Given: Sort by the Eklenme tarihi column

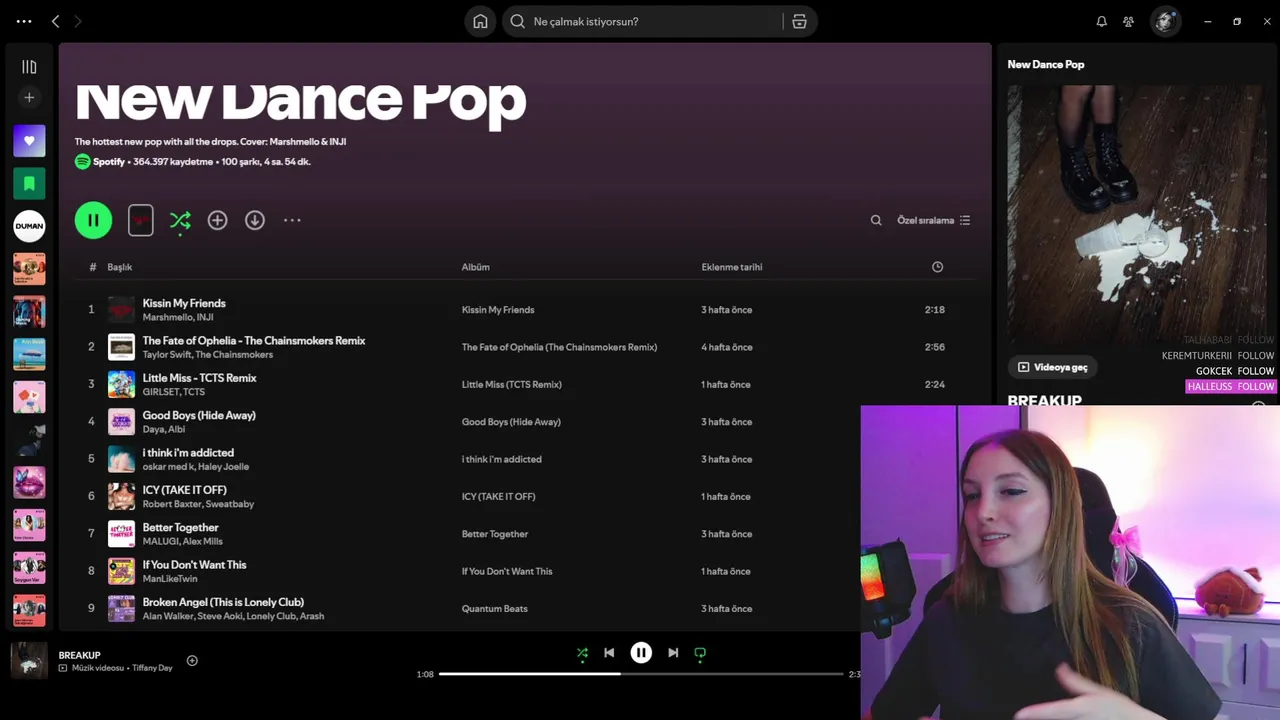Looking at the screenshot, I should point(732,267).
